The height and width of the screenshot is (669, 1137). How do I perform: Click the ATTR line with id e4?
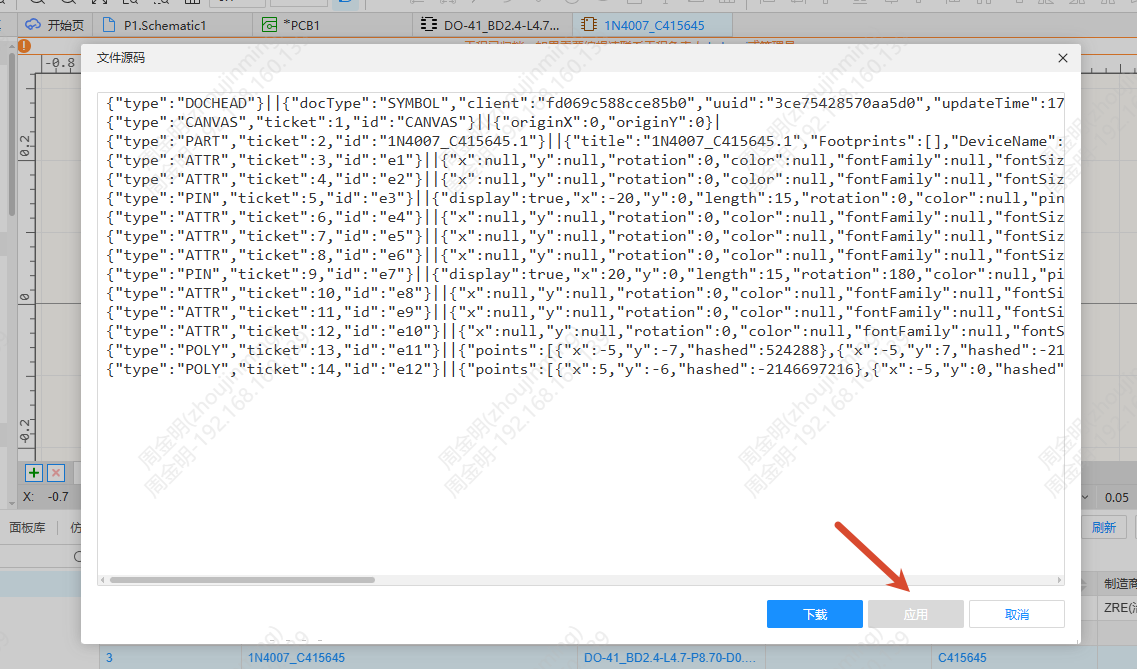pyautogui.click(x=584, y=217)
